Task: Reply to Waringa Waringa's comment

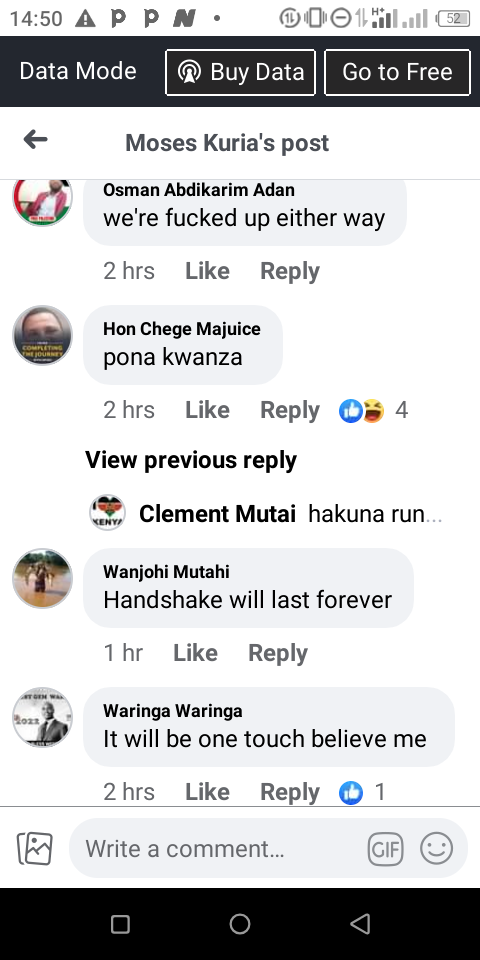Action: click(x=290, y=792)
